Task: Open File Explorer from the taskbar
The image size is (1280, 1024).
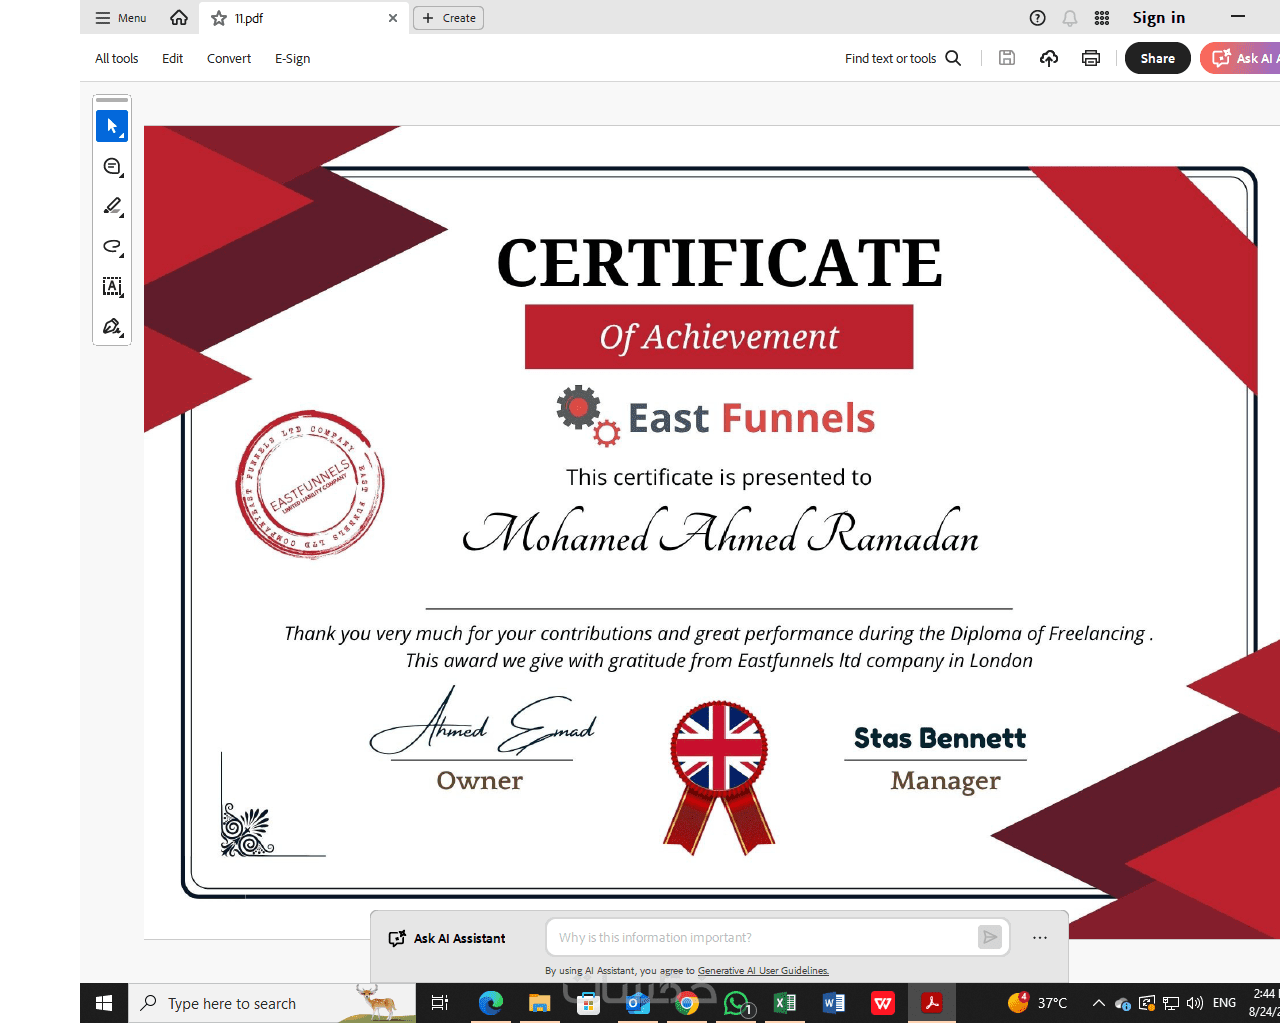Action: [x=539, y=1003]
